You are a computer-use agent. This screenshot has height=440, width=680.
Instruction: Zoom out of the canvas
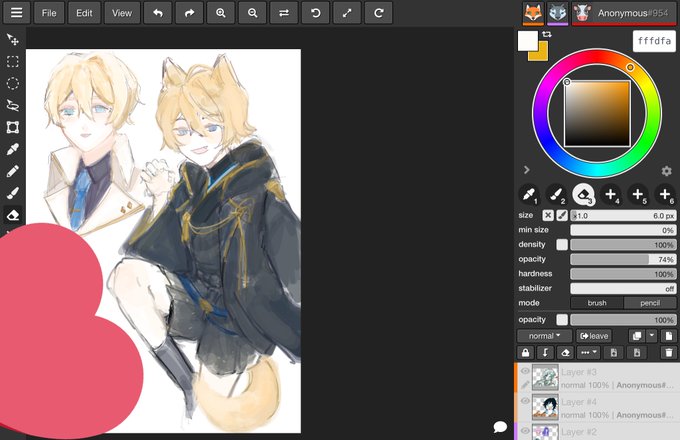252,13
